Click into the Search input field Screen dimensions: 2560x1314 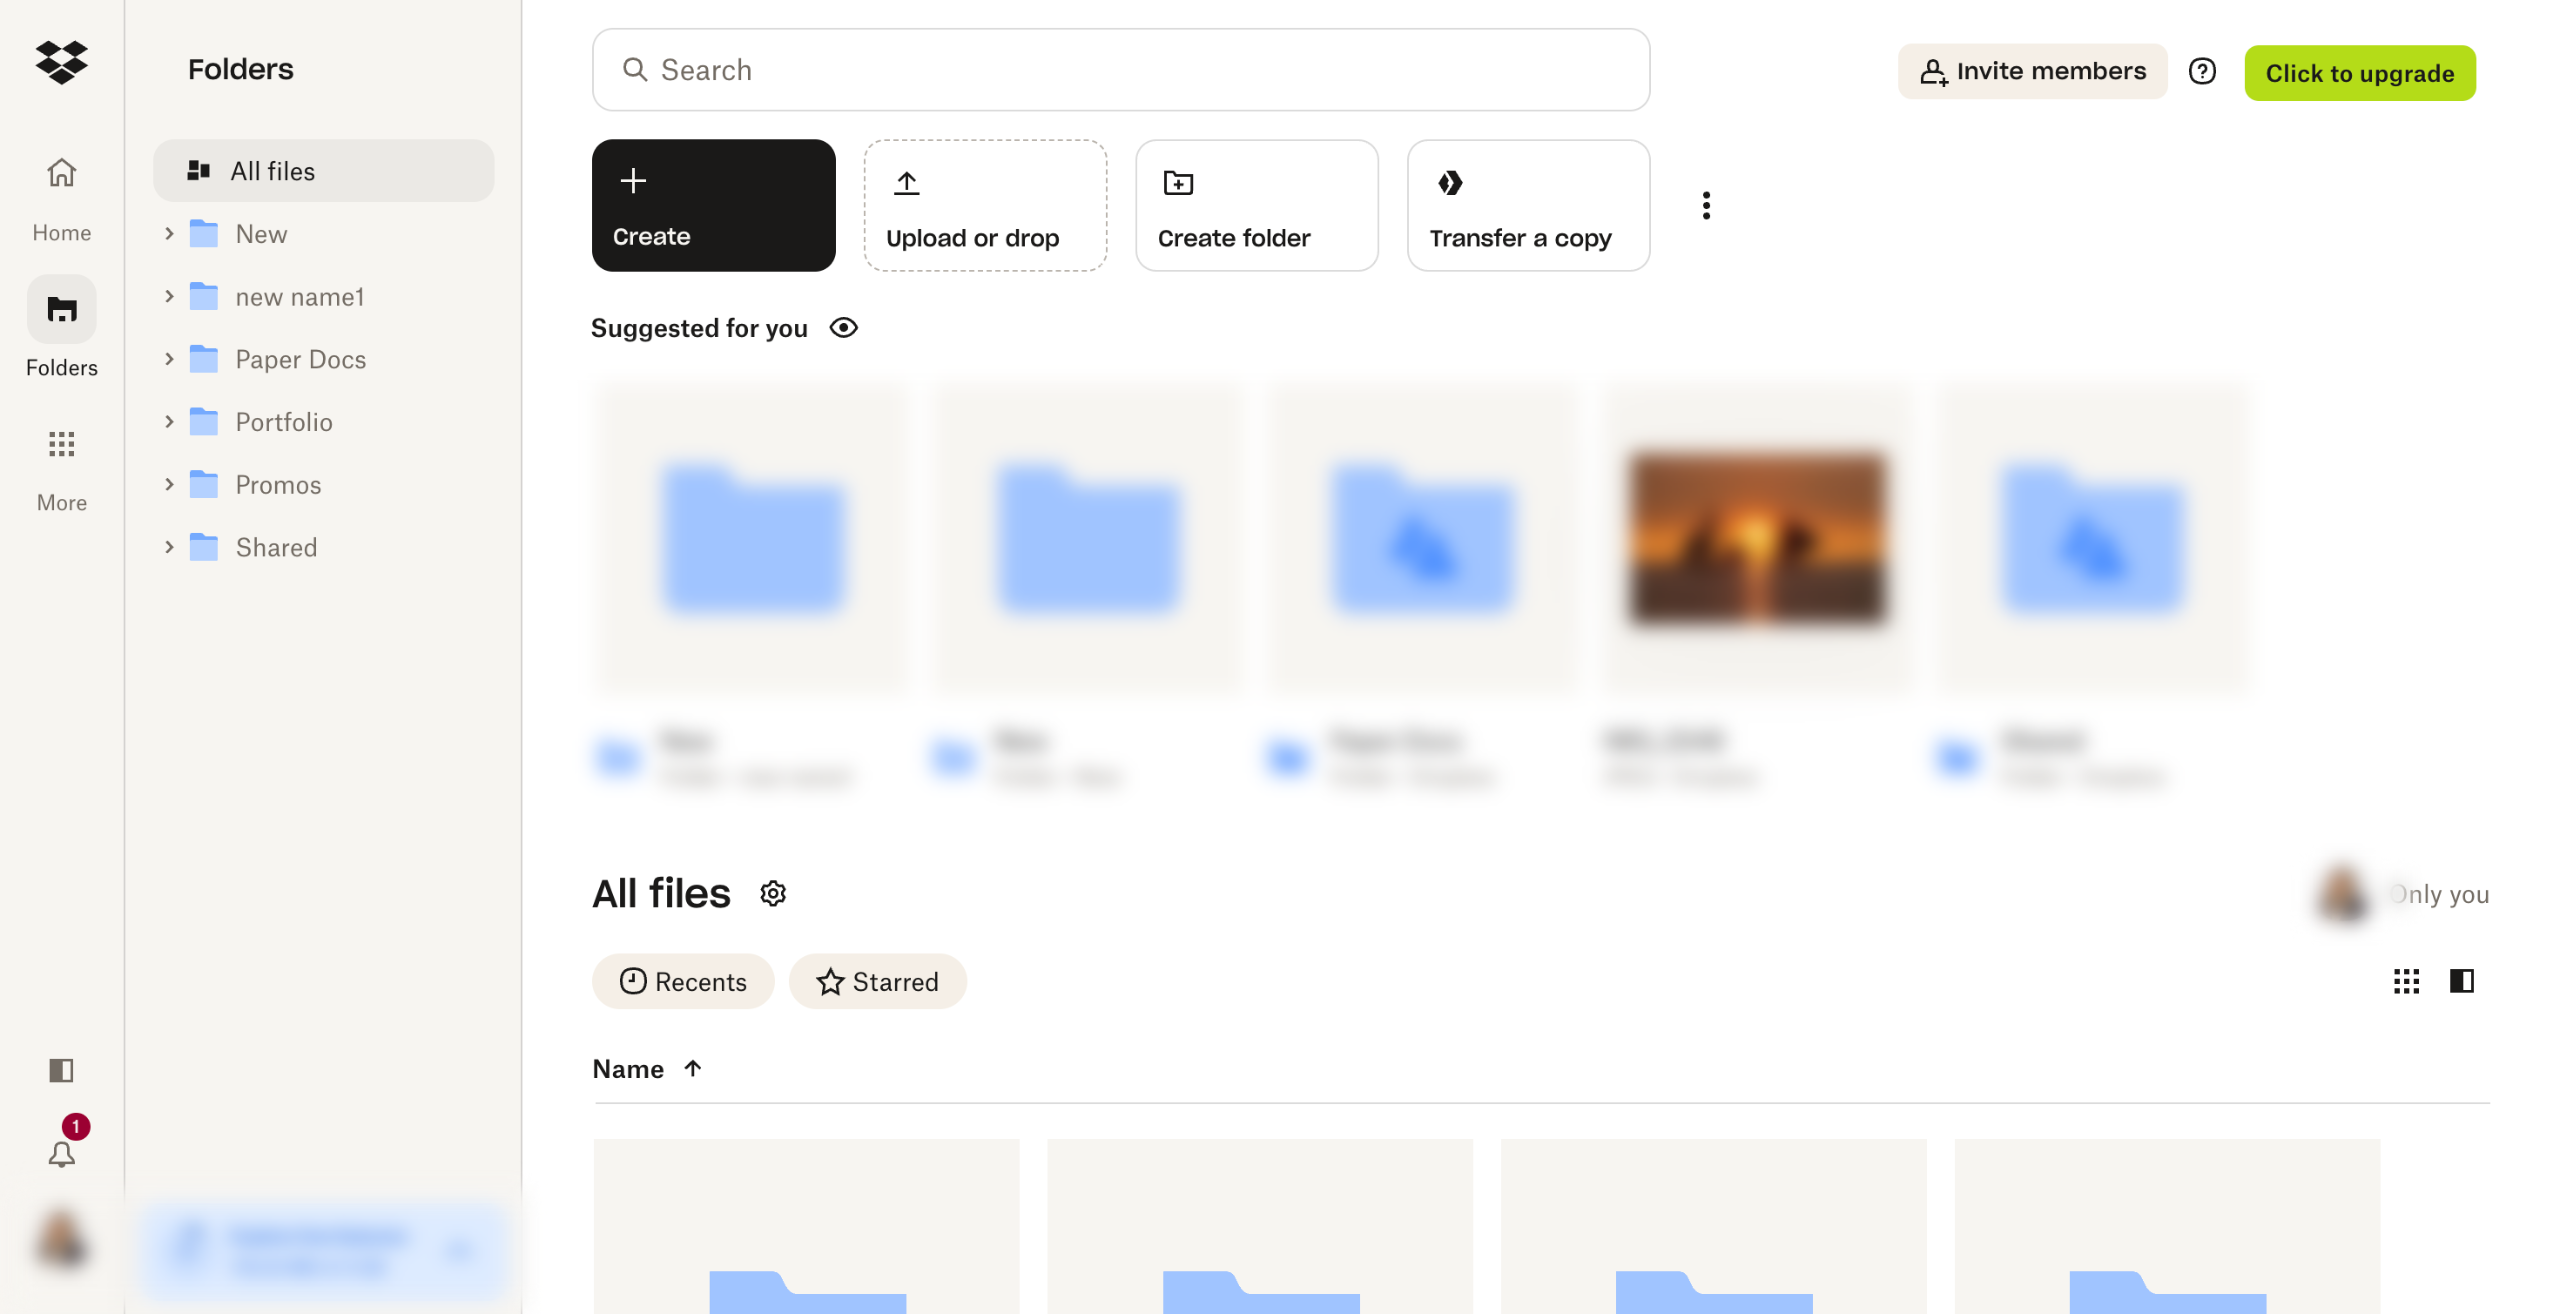[1120, 70]
